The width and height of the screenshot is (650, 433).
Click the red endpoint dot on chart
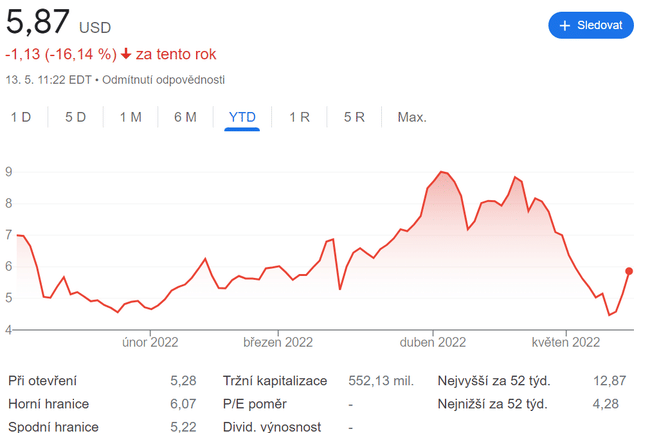click(x=629, y=271)
